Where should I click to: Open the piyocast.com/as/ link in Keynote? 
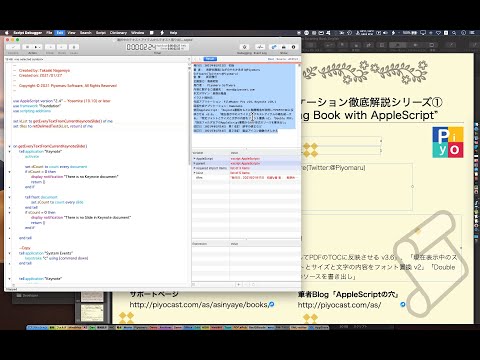tap(339, 305)
